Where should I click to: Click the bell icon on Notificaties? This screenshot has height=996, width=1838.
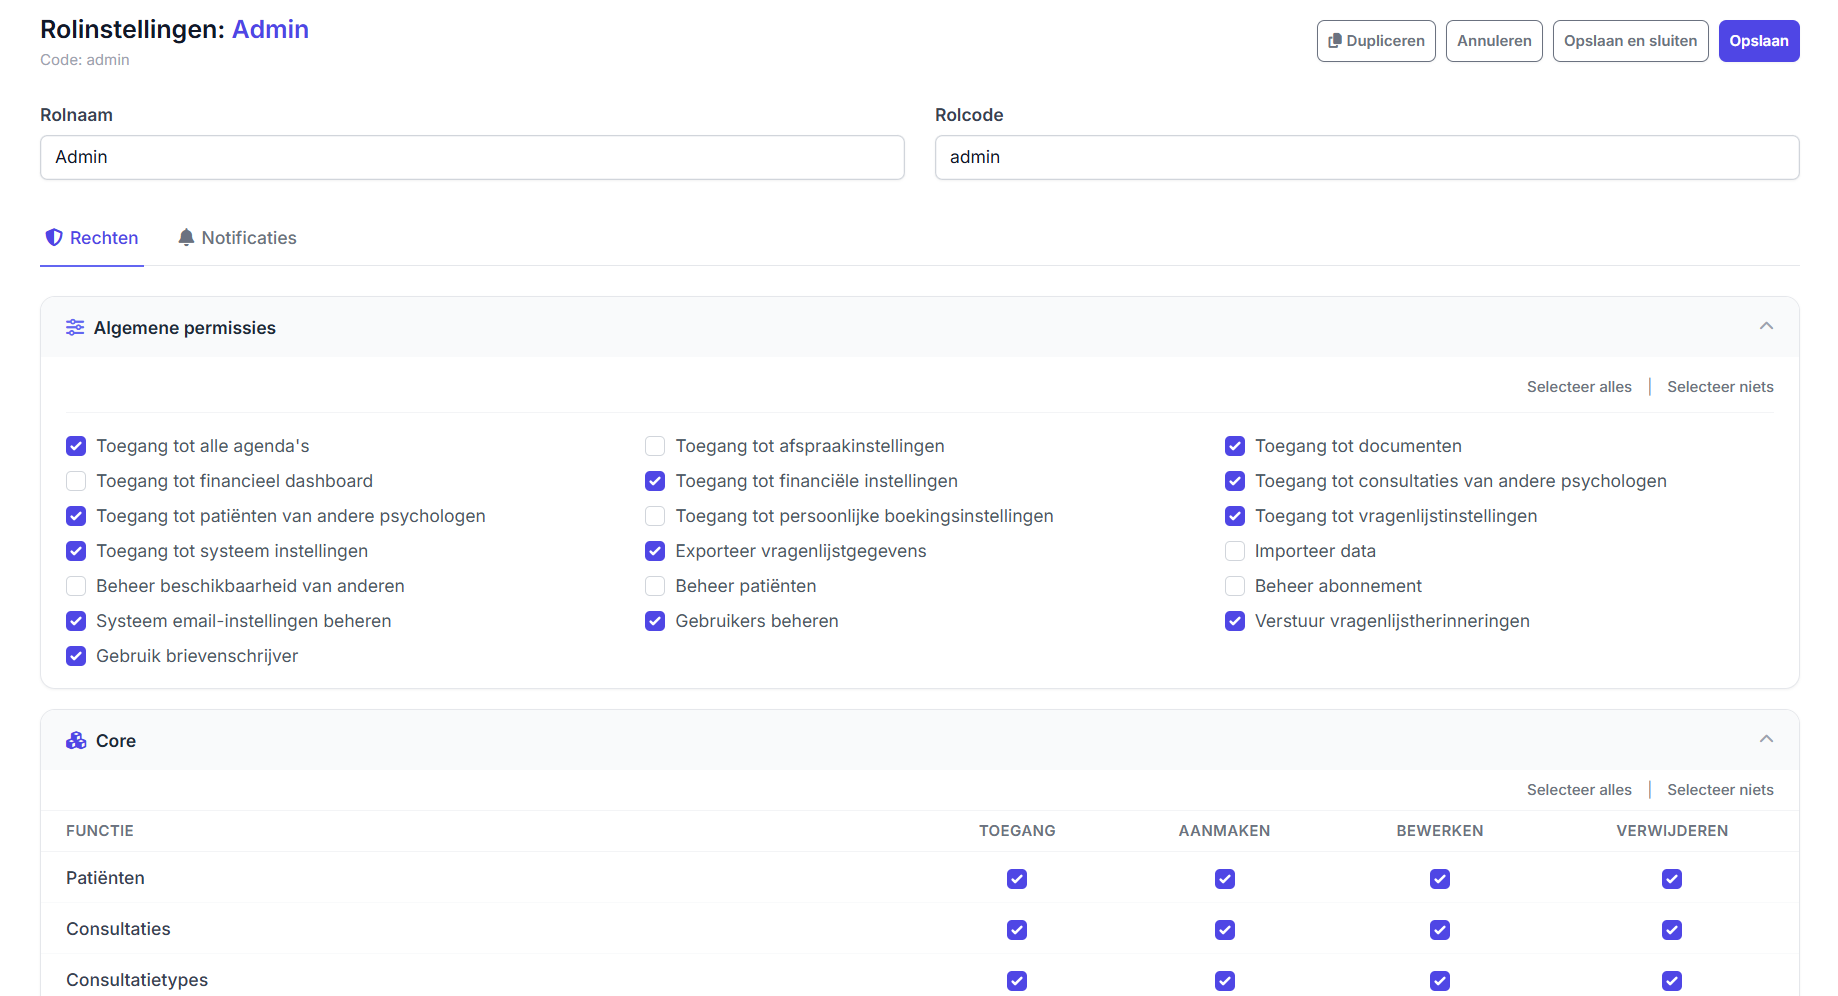tap(186, 238)
